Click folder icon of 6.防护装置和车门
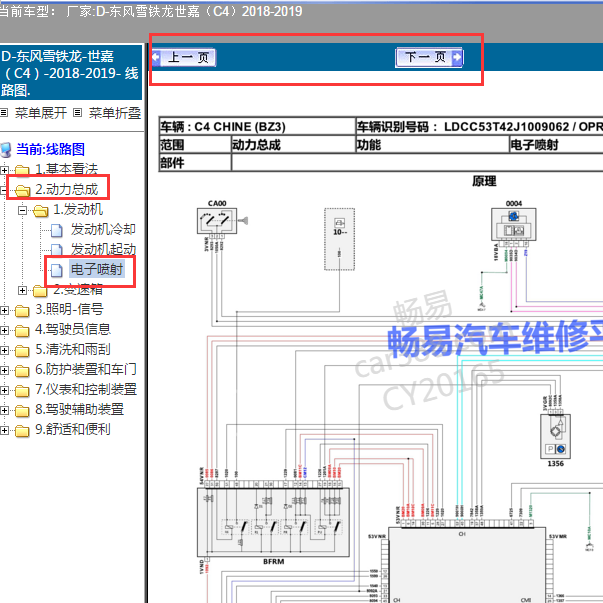Viewport: 603px width, 603px height. point(22,370)
